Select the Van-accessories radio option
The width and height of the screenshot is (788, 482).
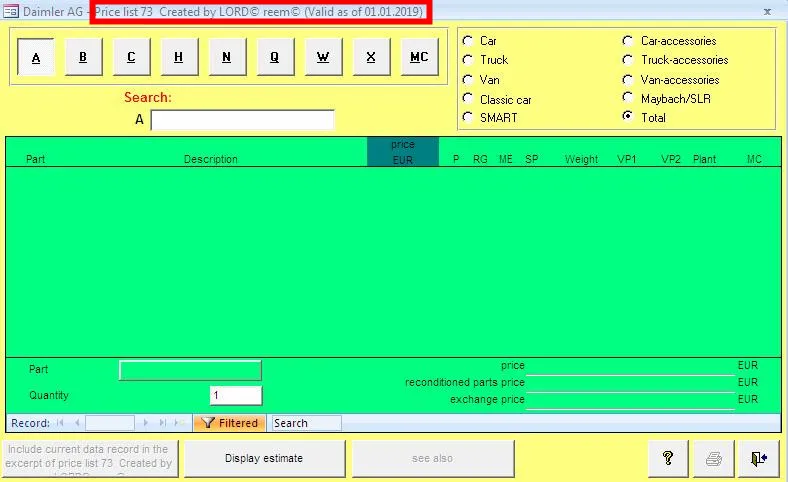(x=628, y=79)
